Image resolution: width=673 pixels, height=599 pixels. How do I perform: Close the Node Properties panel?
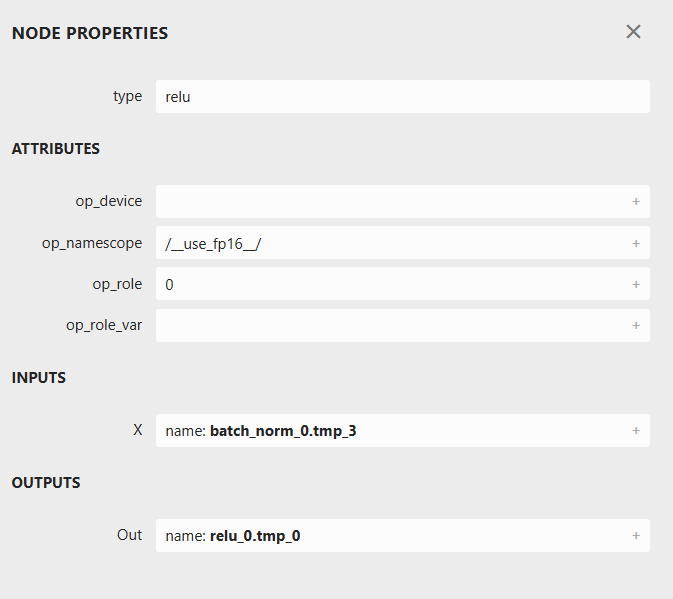click(633, 32)
